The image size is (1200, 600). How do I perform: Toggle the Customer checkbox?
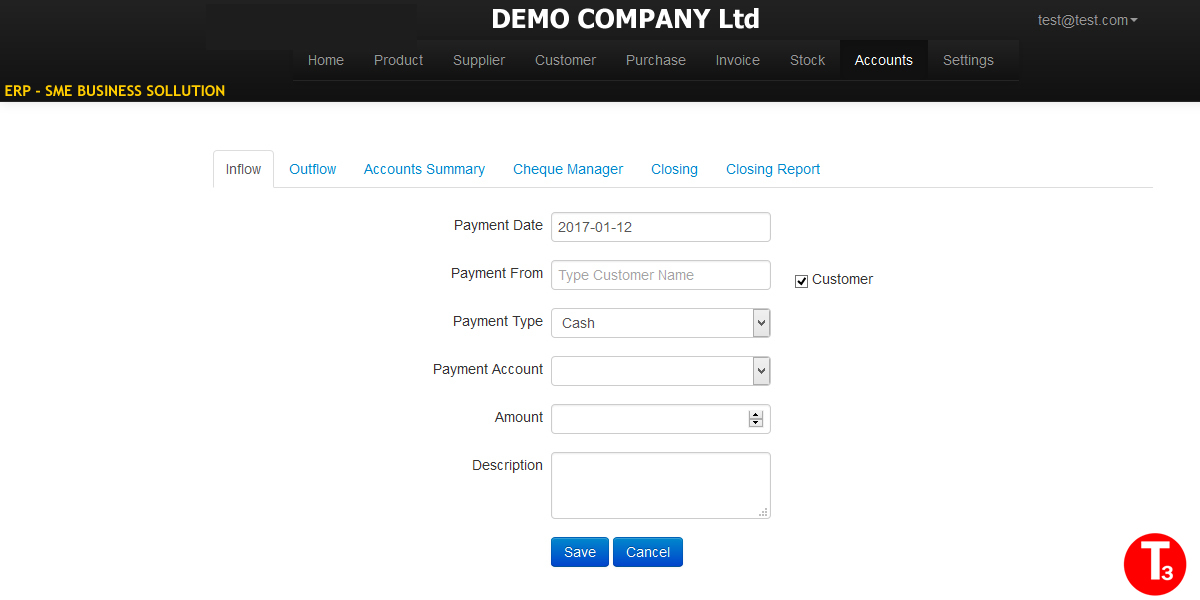coord(801,281)
